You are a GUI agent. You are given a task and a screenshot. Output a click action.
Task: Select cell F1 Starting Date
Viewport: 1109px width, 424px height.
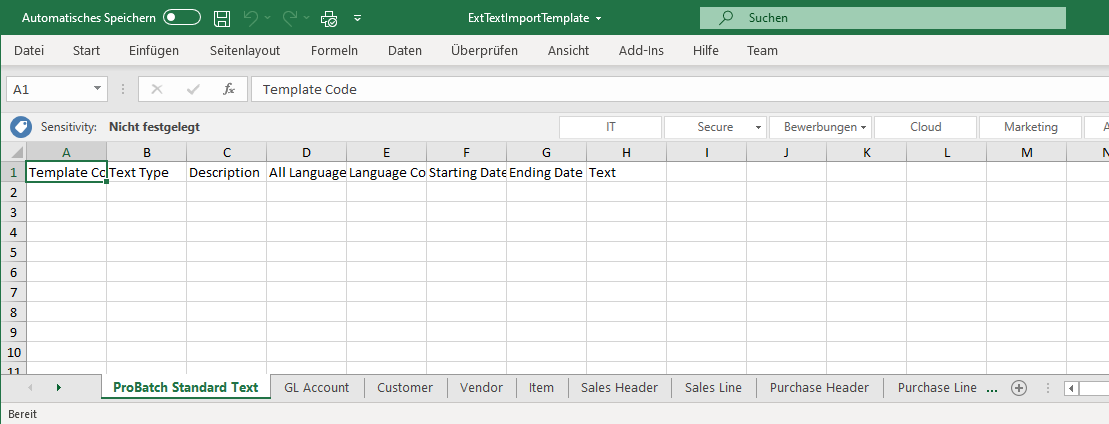click(466, 172)
